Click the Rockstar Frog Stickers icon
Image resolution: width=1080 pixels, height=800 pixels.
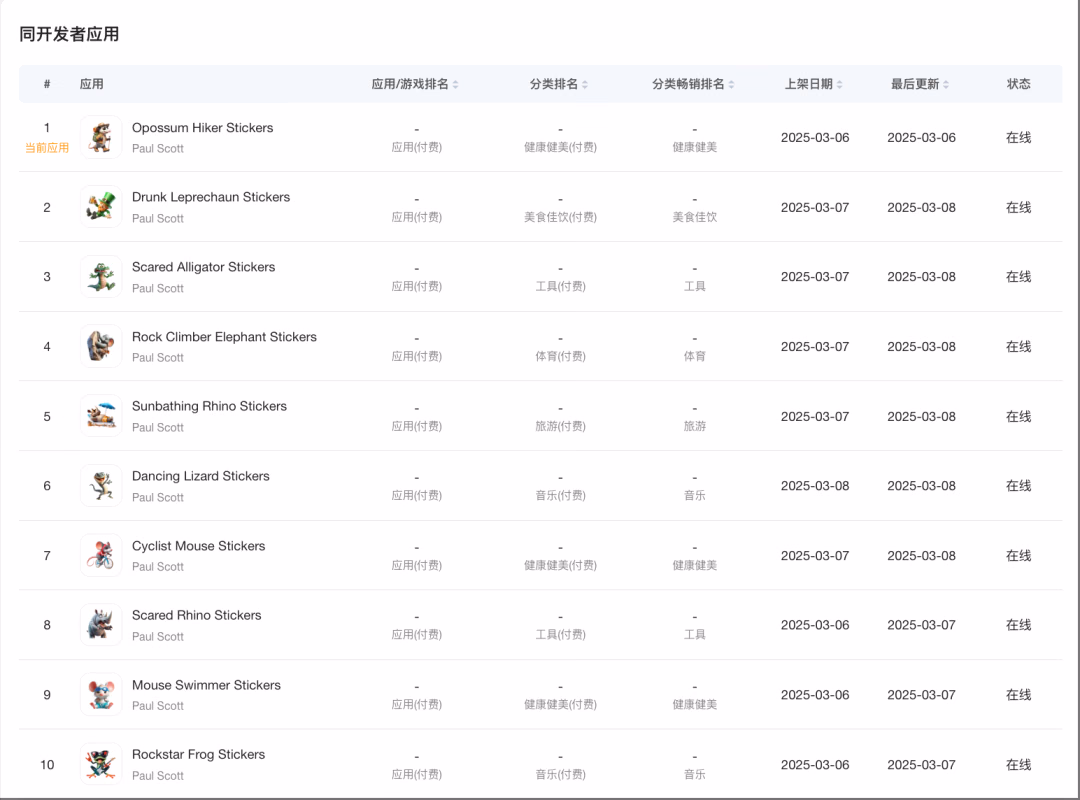click(101, 764)
